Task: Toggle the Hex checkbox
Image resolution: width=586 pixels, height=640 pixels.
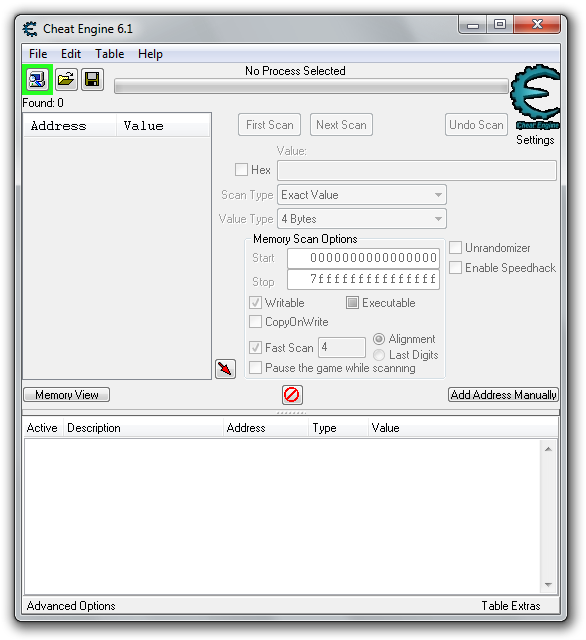Action: pyautogui.click(x=241, y=169)
